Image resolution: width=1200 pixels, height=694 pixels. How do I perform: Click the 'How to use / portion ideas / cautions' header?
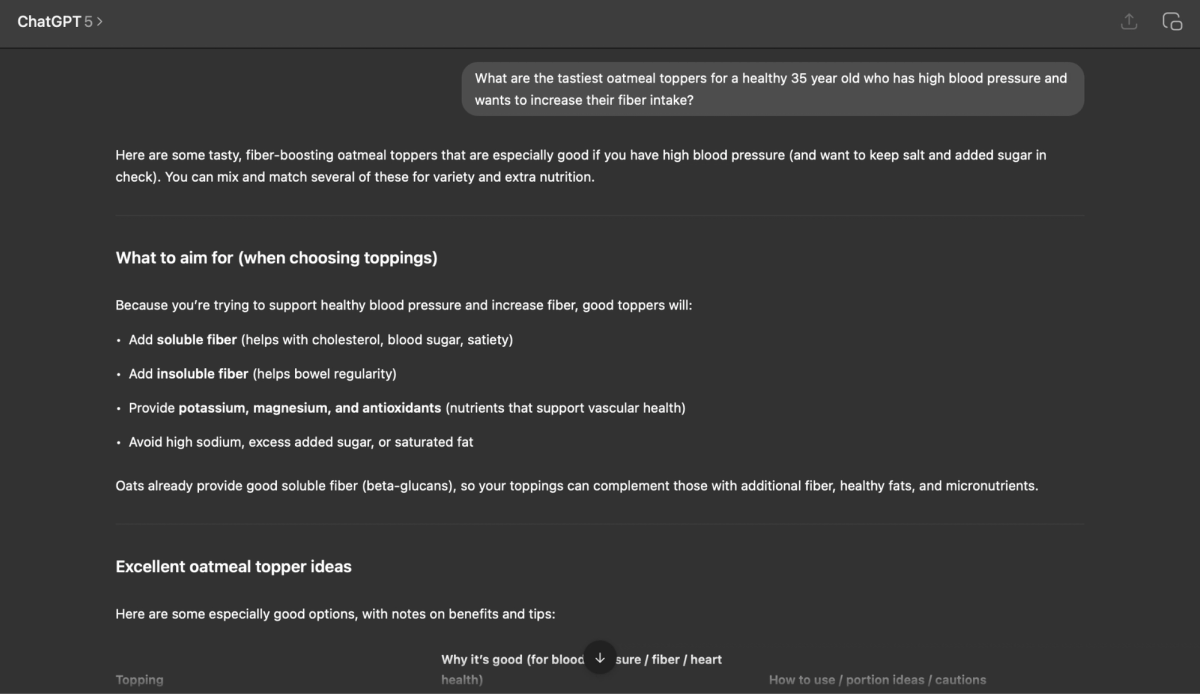876,679
